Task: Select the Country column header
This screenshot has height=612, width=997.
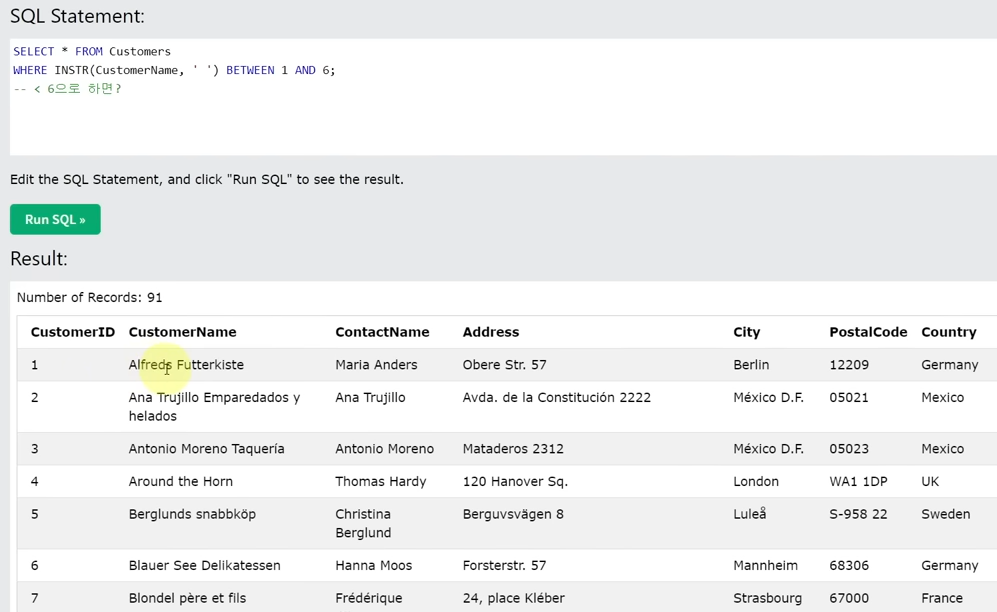Action: [949, 332]
